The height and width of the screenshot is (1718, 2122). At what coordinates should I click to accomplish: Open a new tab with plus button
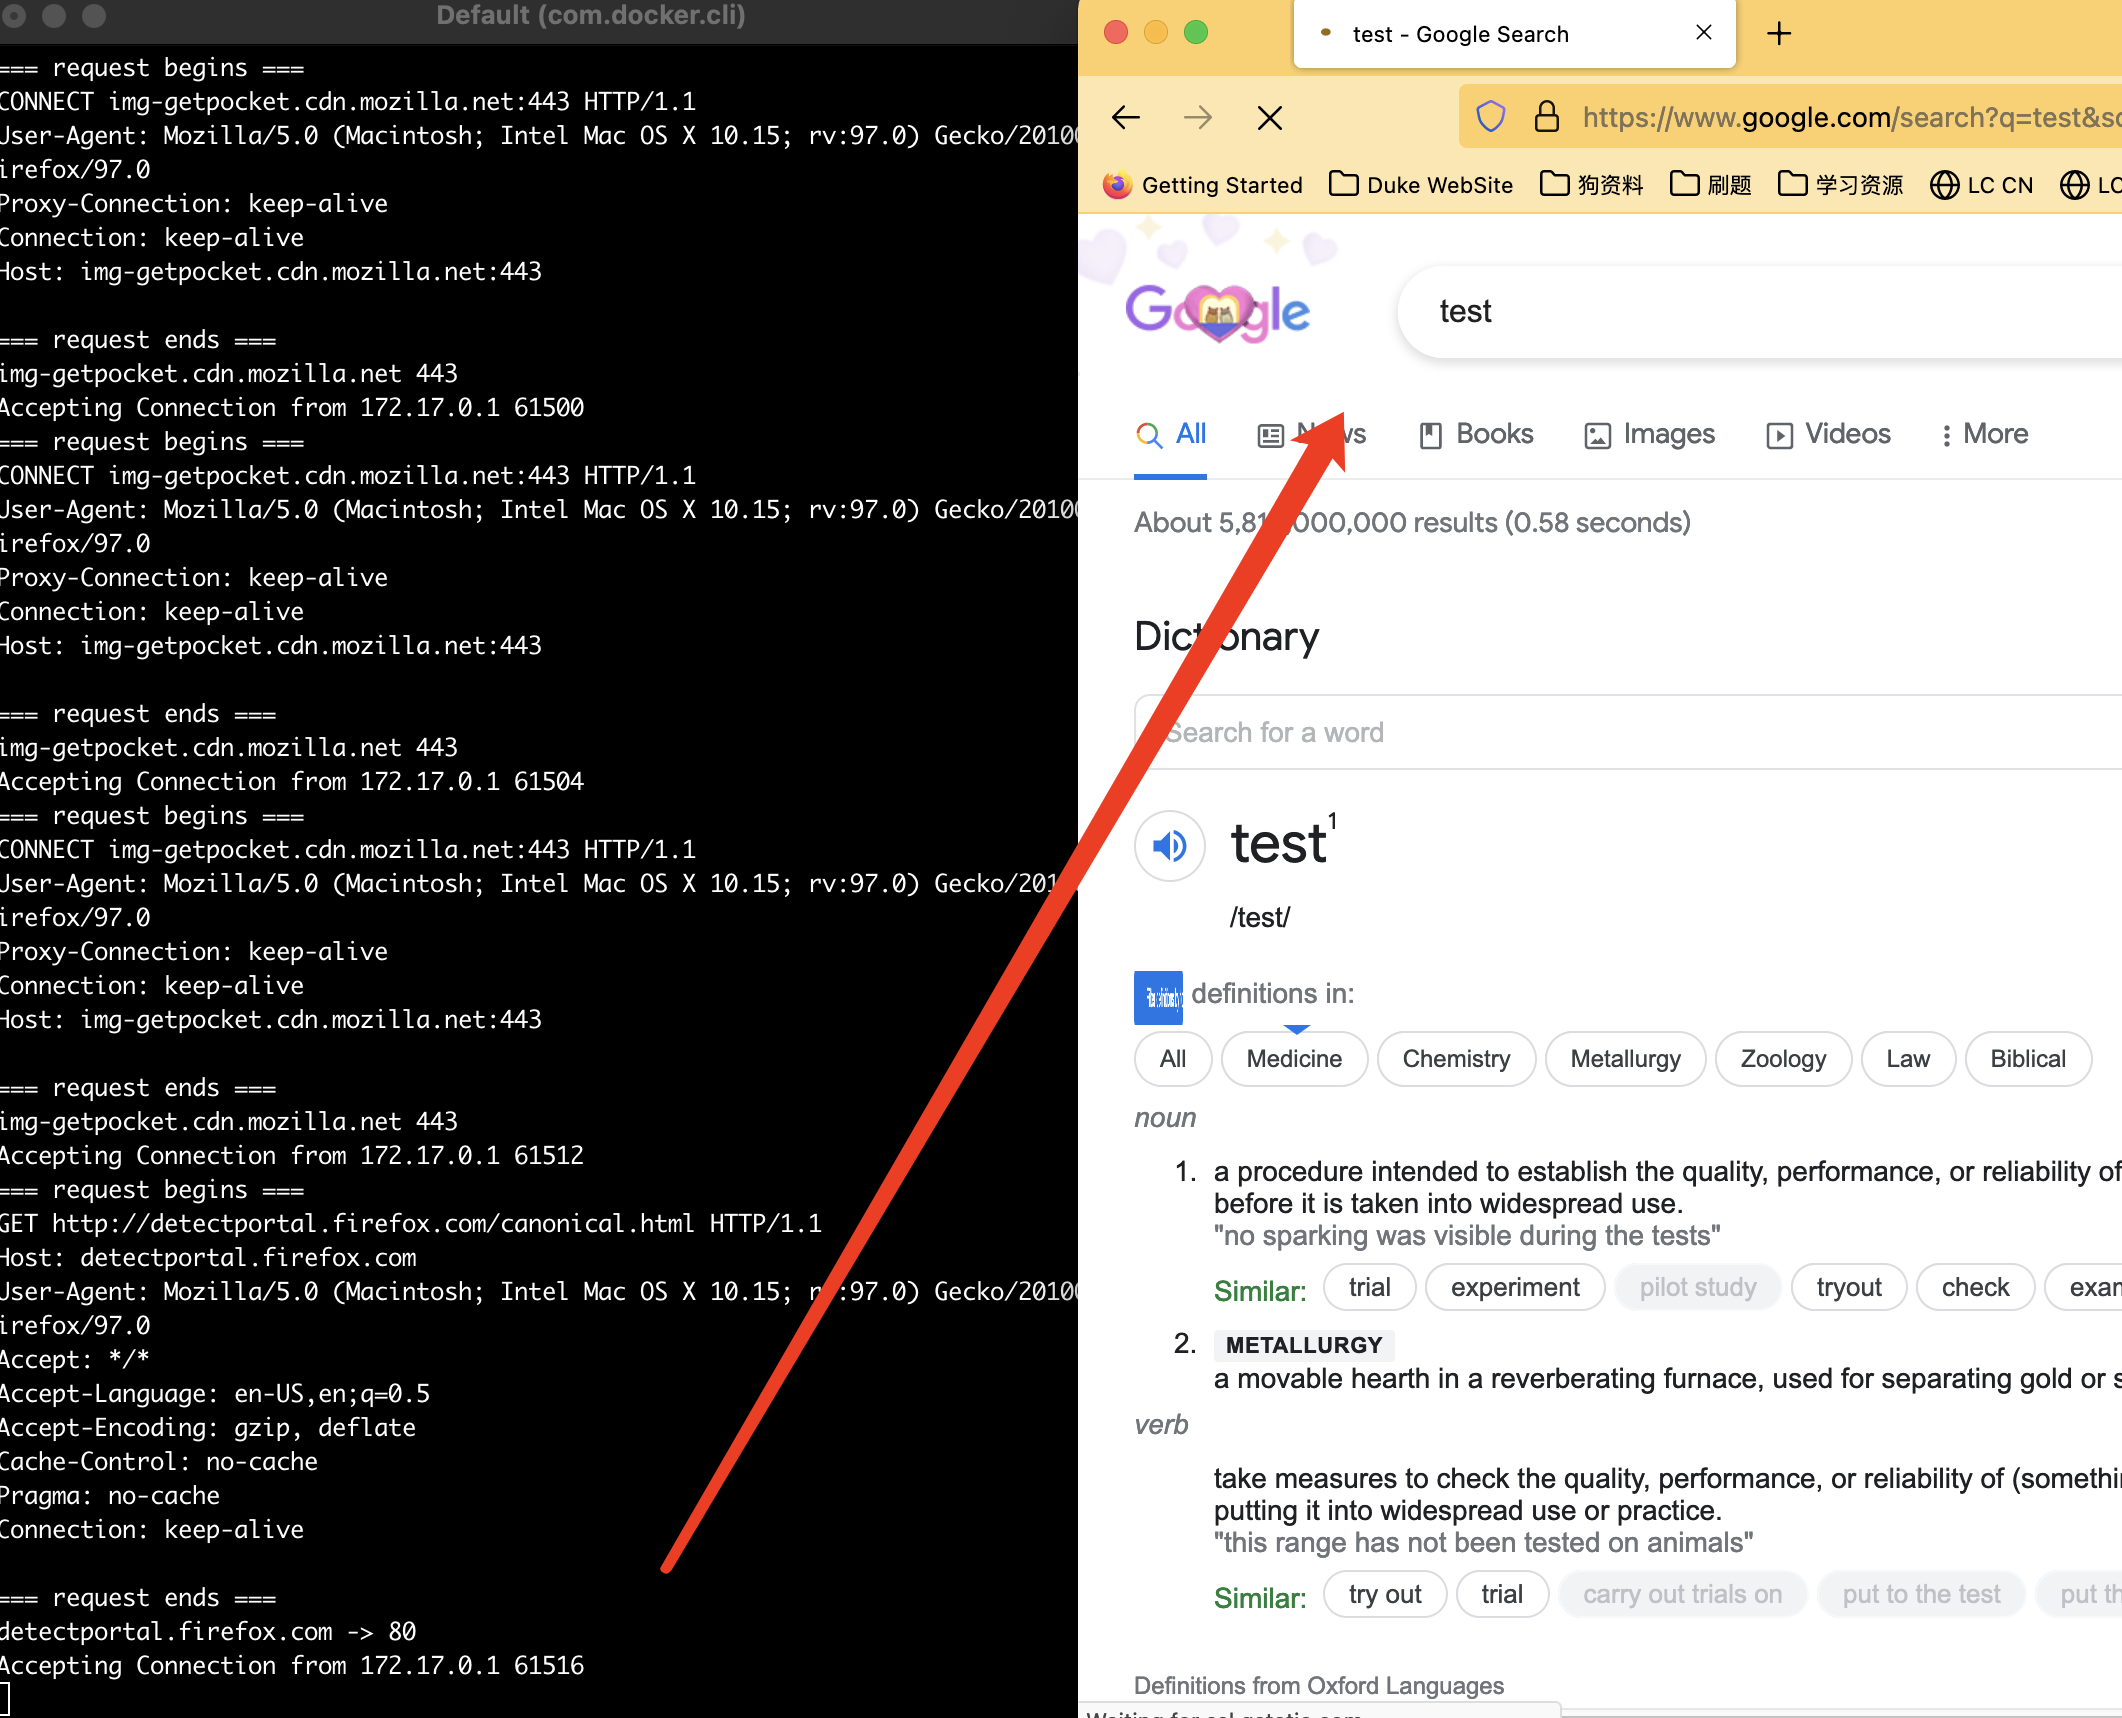[1778, 34]
